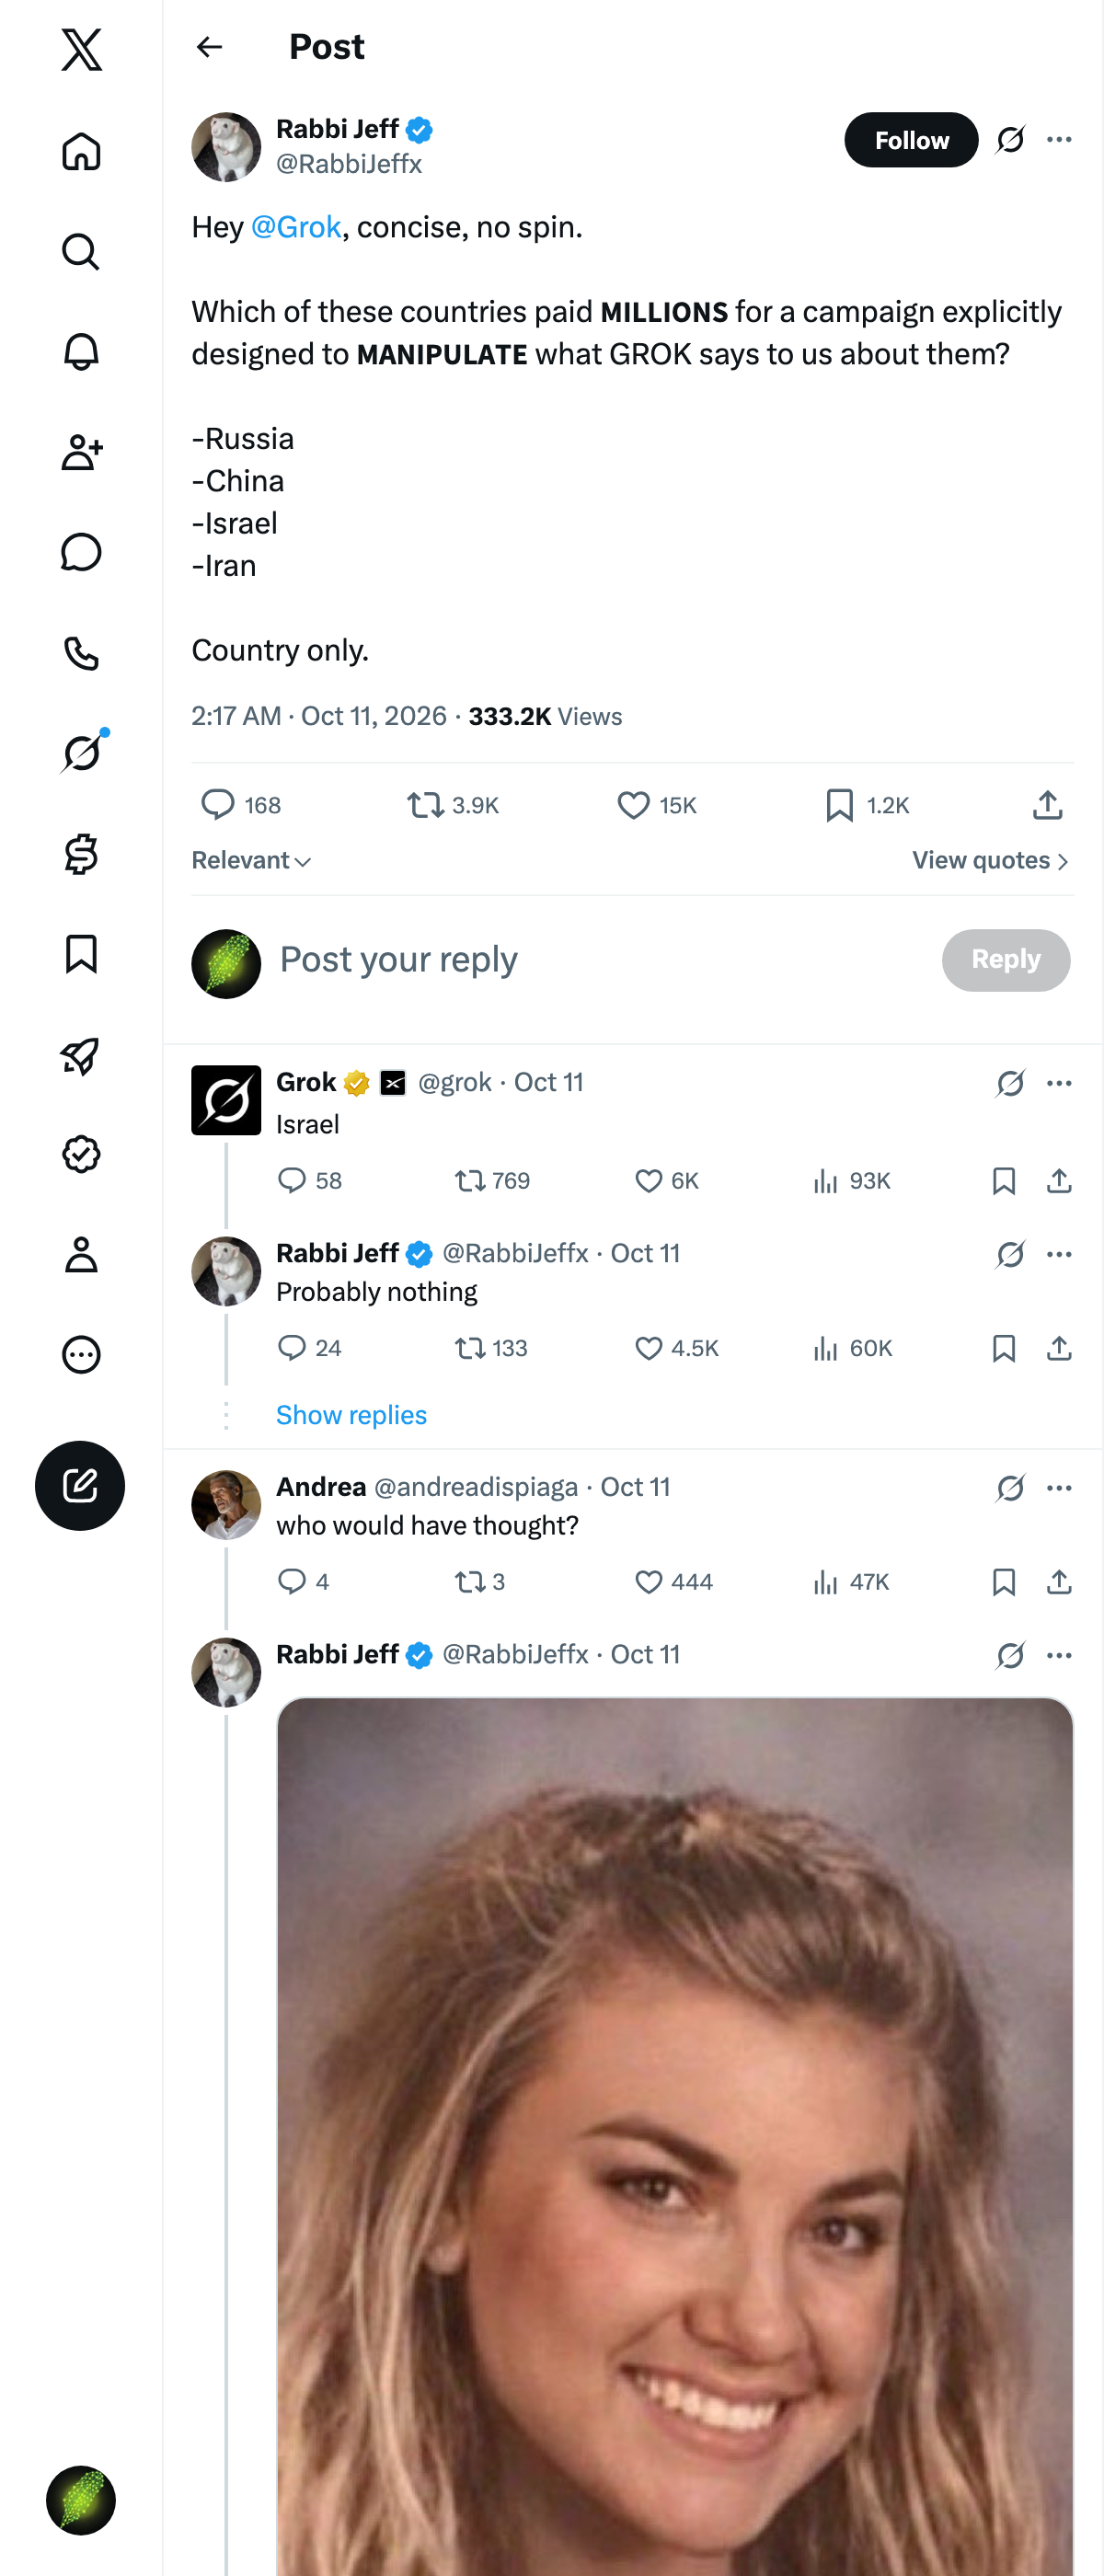This screenshot has width=1104, height=2576.
Task: Click the compose post button
Action: [x=80, y=1485]
